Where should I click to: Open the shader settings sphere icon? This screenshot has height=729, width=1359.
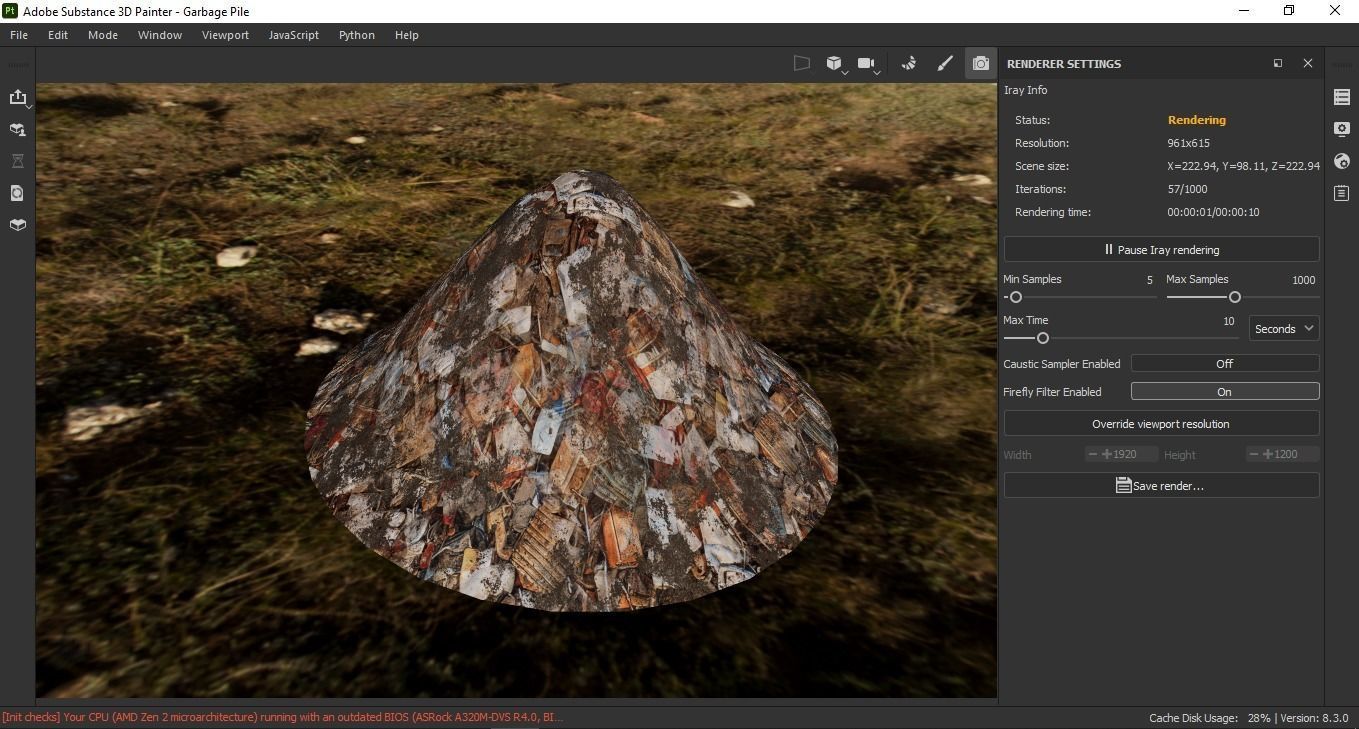[x=1342, y=161]
